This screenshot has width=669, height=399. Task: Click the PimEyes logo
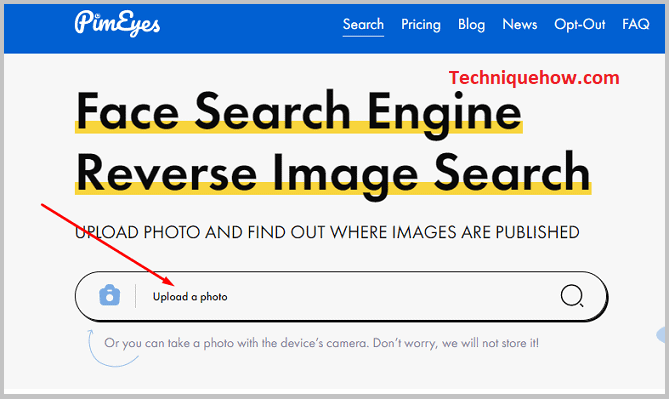pos(117,23)
